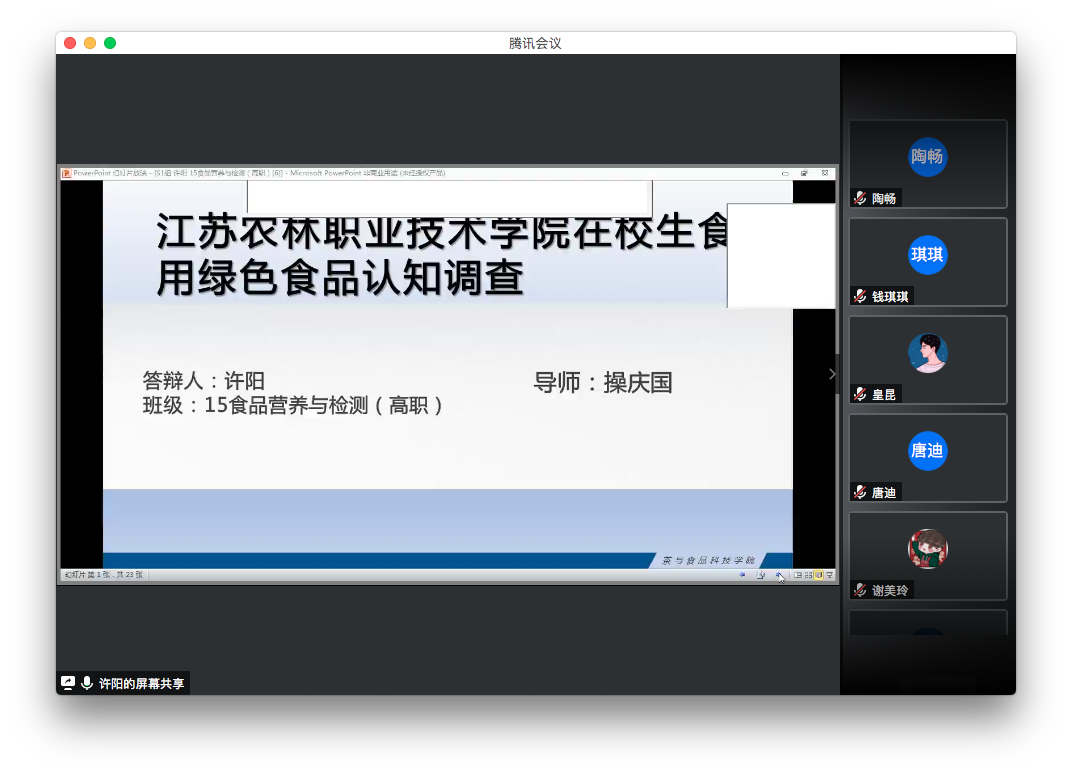
Task: Click the 琪琪 blue avatar circle
Action: click(x=927, y=254)
